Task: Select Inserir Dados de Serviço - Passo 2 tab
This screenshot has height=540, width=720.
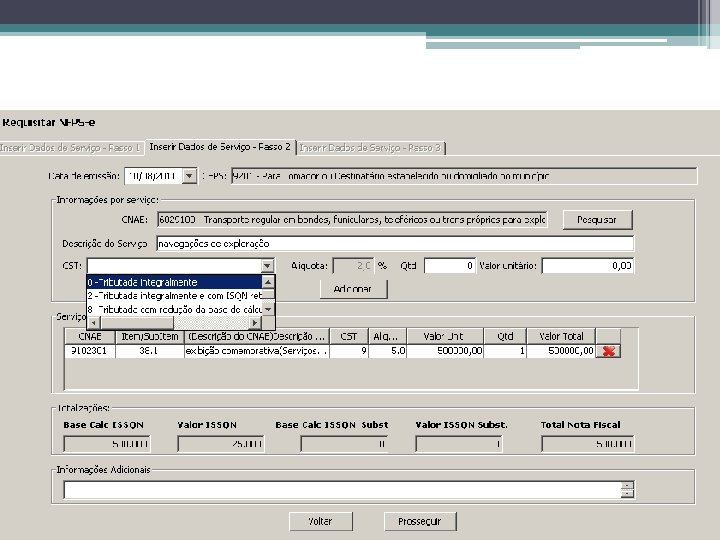Action: (220, 147)
